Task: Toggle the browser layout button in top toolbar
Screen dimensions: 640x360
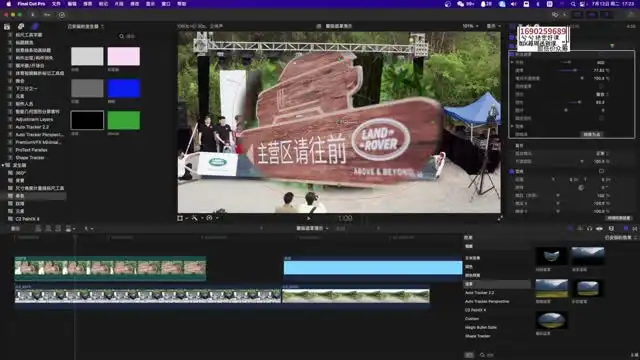Action: tap(578, 15)
